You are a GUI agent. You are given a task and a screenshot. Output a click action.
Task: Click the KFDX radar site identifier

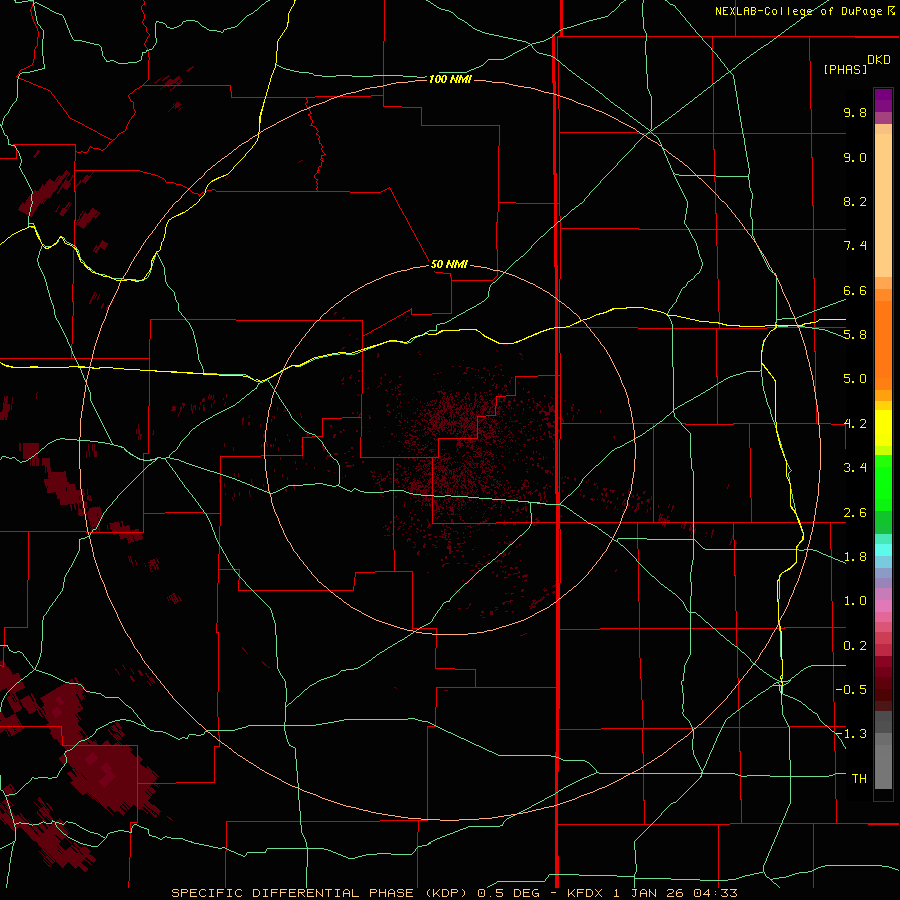pos(585,893)
